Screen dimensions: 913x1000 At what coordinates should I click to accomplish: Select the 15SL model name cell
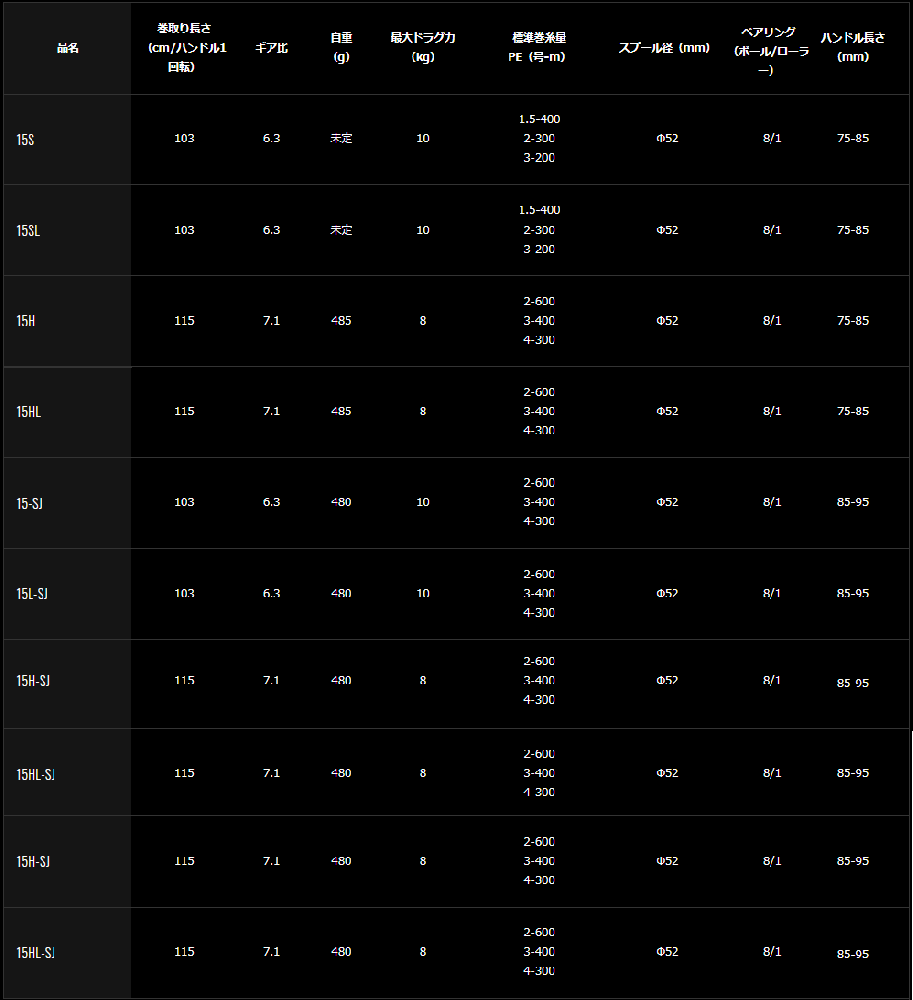pos(68,230)
